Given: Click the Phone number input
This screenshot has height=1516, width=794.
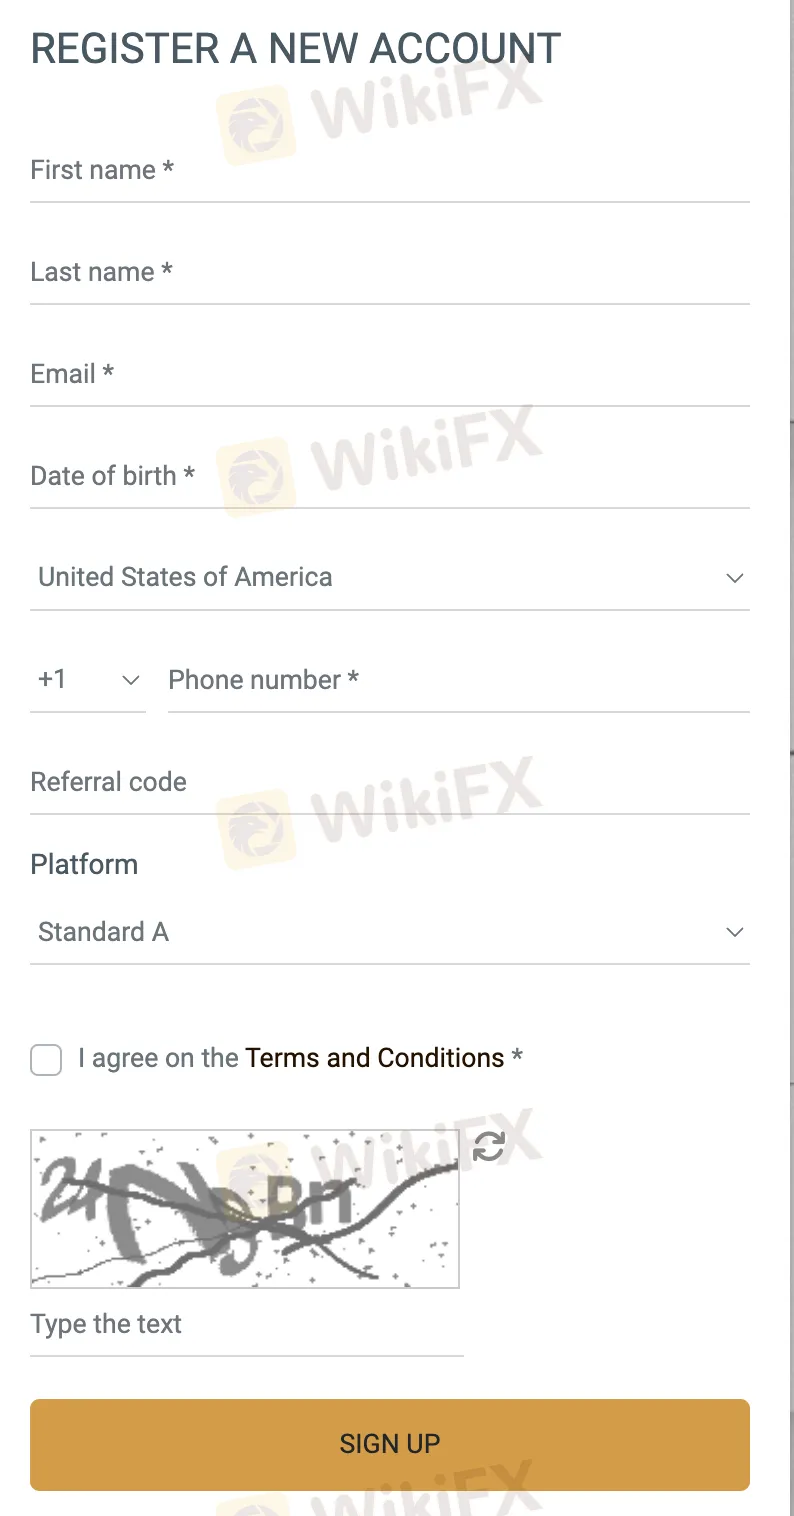Looking at the screenshot, I should [x=458, y=681].
